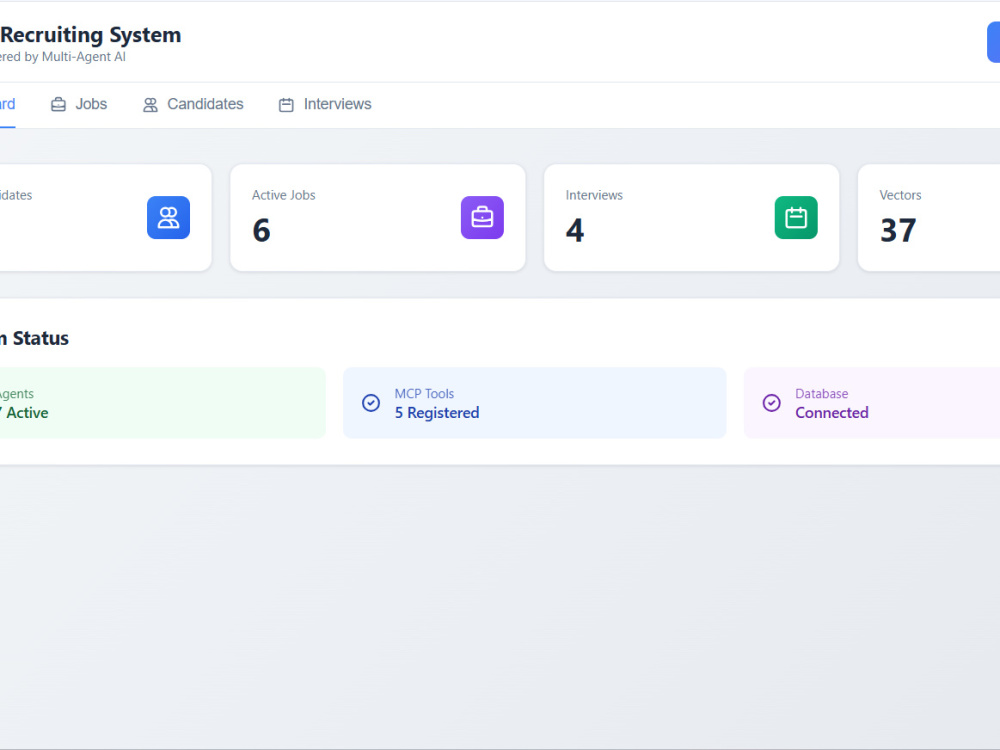Click the briefcase icon beside Jobs
The height and width of the screenshot is (750, 1000).
pyautogui.click(x=58, y=105)
